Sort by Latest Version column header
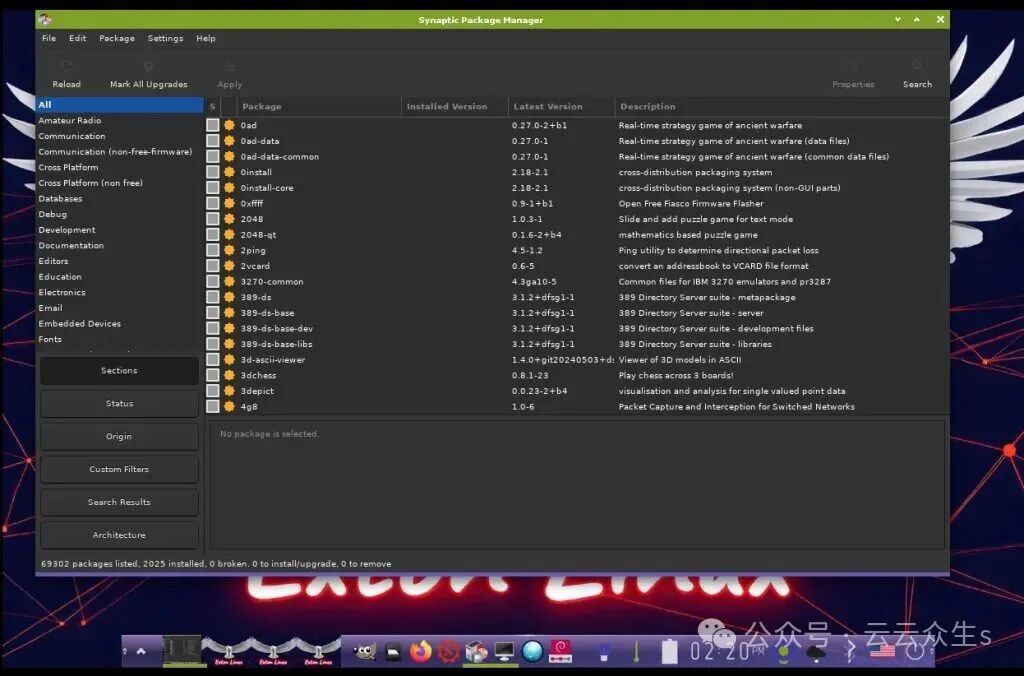1024x676 pixels. [547, 106]
